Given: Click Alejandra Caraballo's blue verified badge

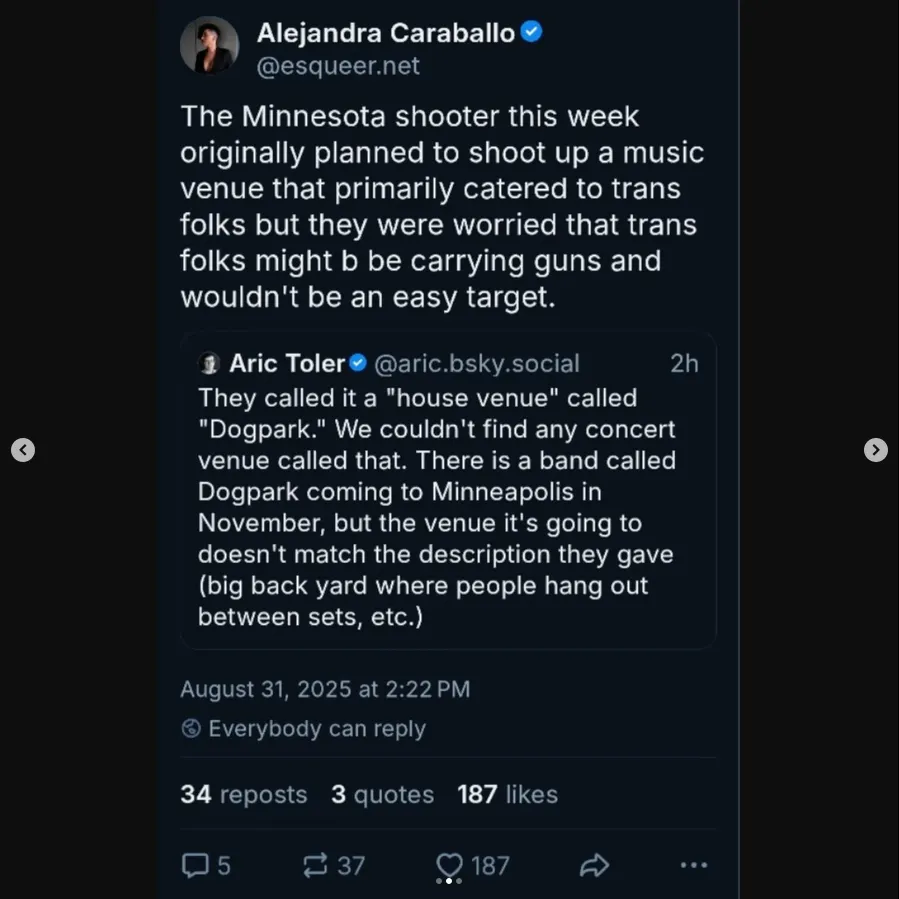Looking at the screenshot, I should point(532,32).
